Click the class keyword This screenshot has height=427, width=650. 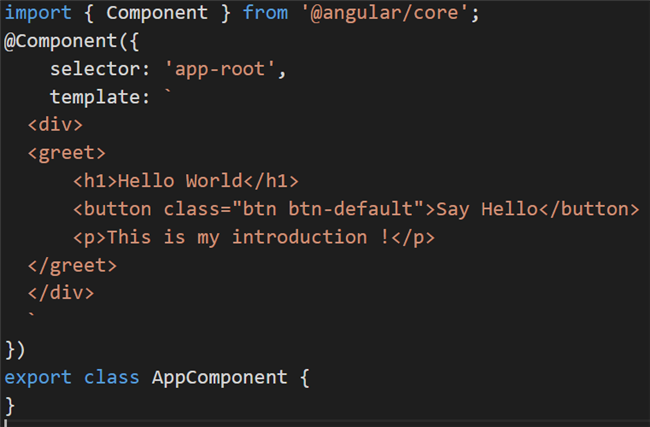pos(111,377)
